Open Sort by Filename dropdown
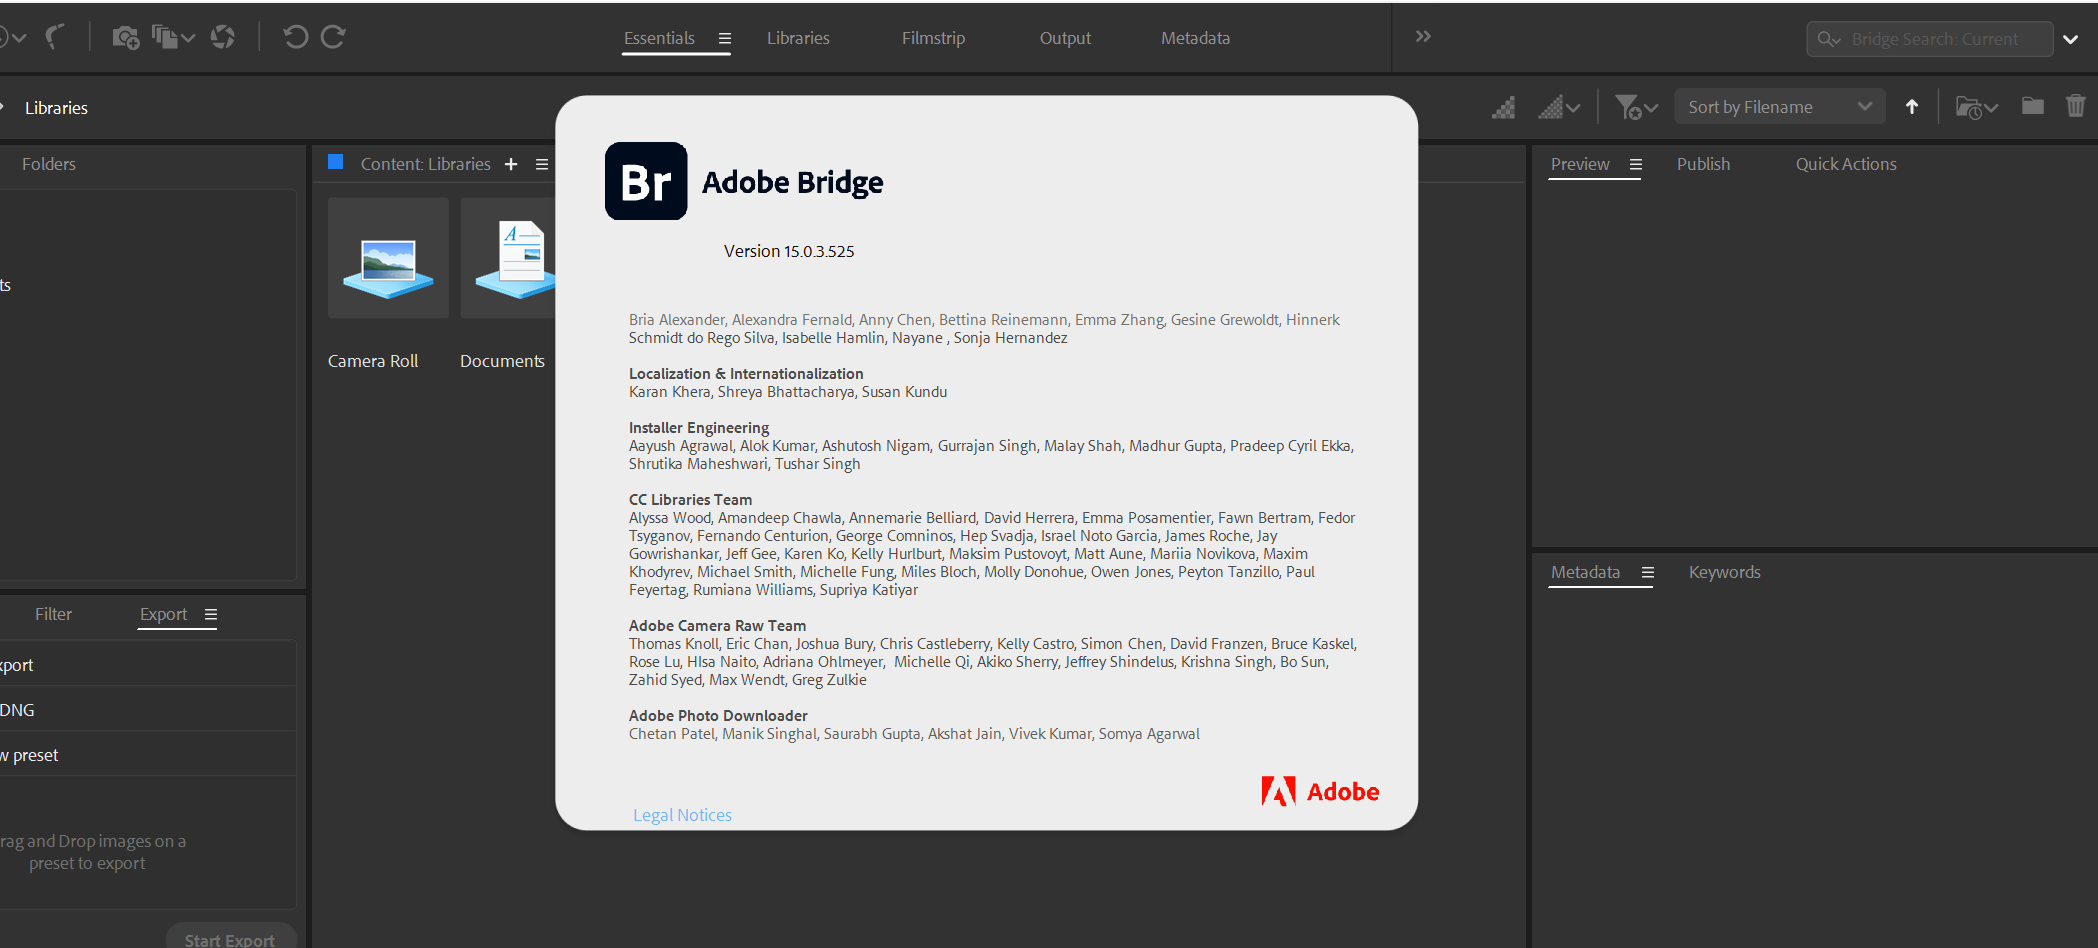This screenshot has width=2098, height=948. (1780, 107)
